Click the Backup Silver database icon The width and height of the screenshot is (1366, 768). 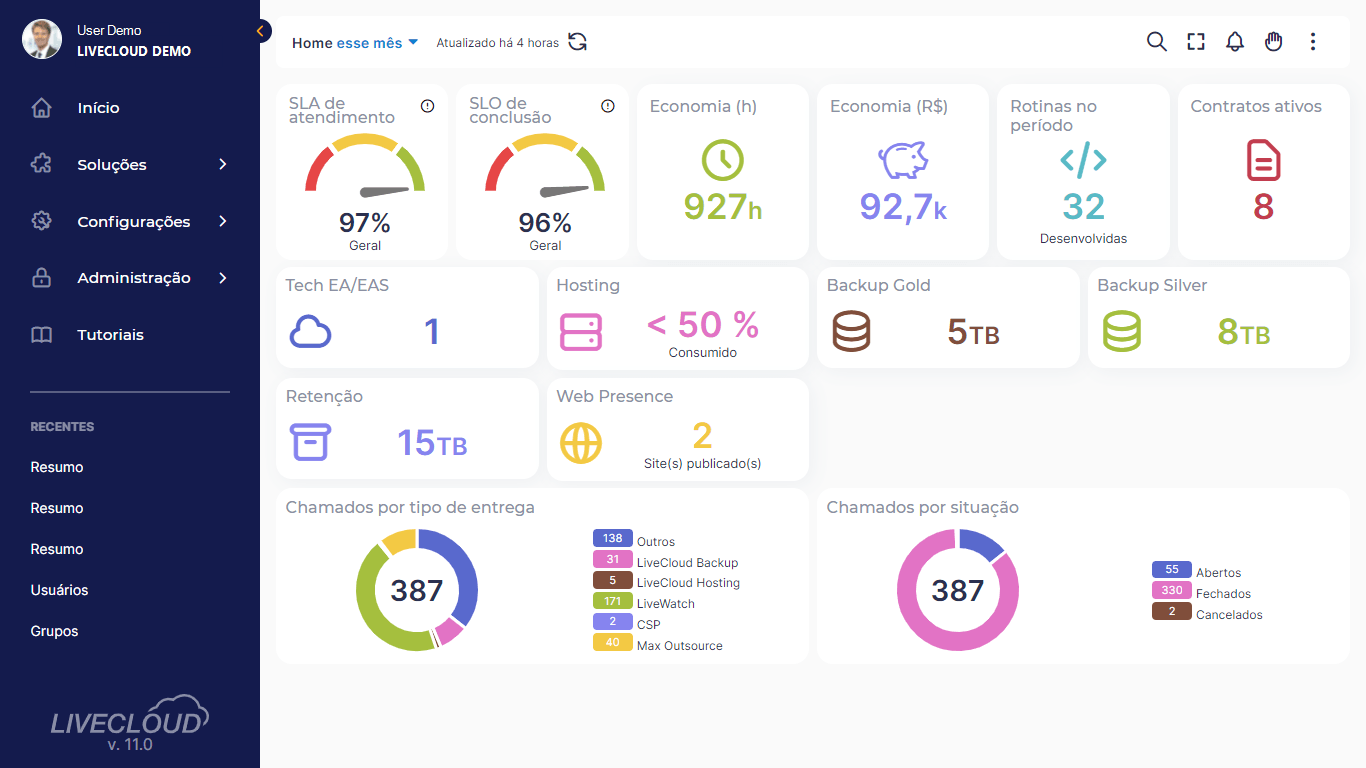(1122, 331)
